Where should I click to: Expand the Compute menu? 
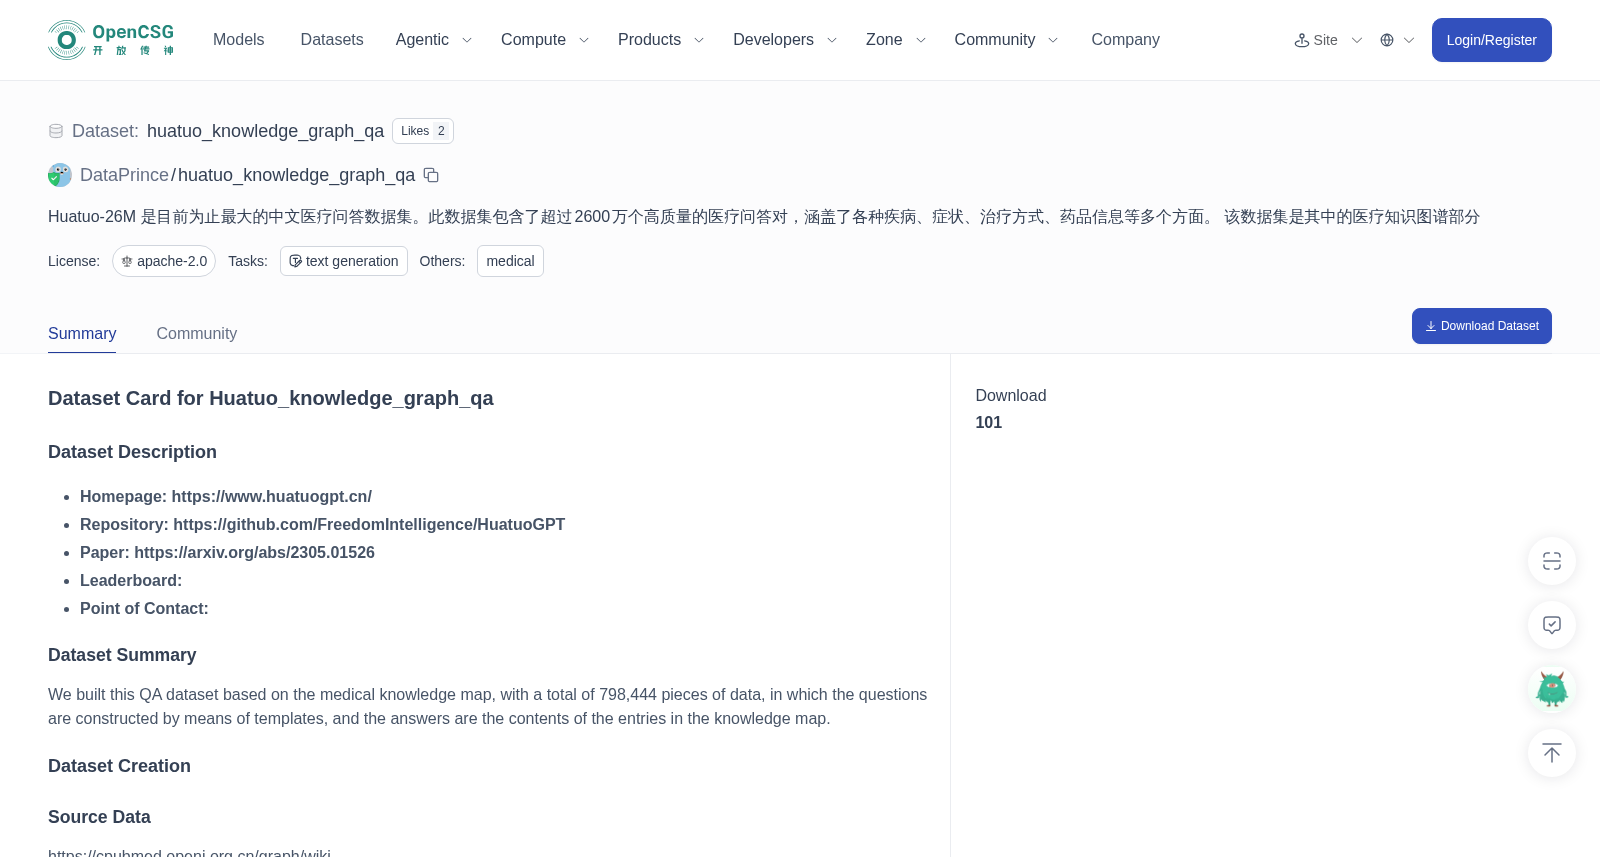545,40
